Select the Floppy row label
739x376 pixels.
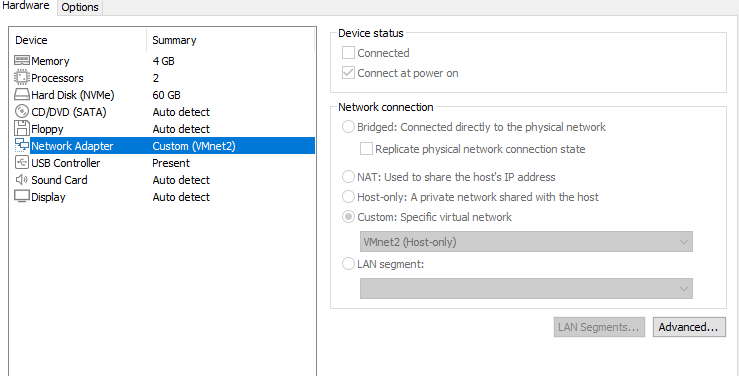click(47, 129)
